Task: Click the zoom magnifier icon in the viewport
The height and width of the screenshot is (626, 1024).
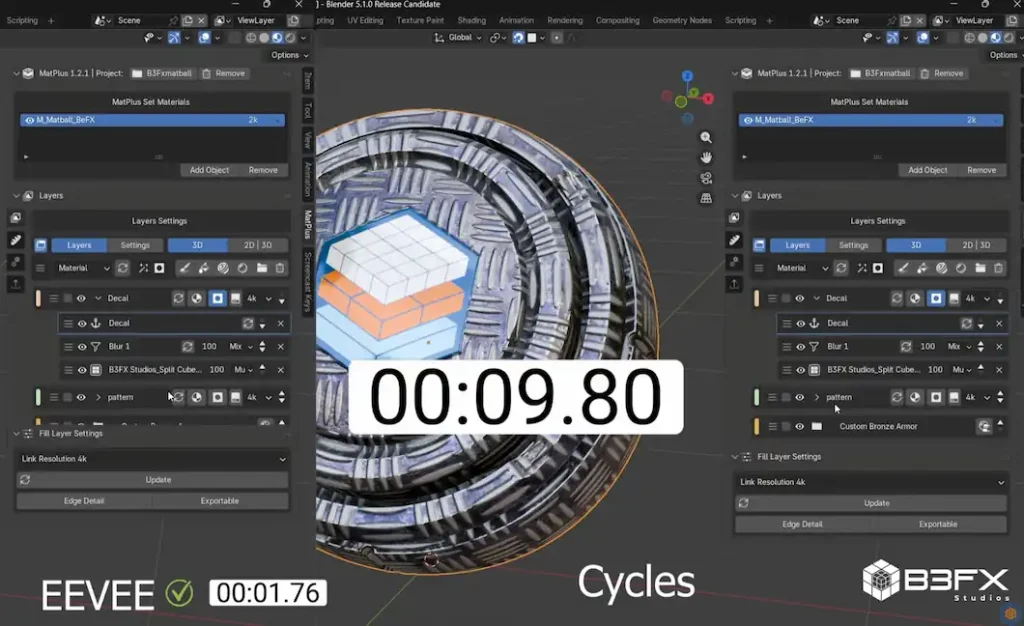Action: click(706, 138)
